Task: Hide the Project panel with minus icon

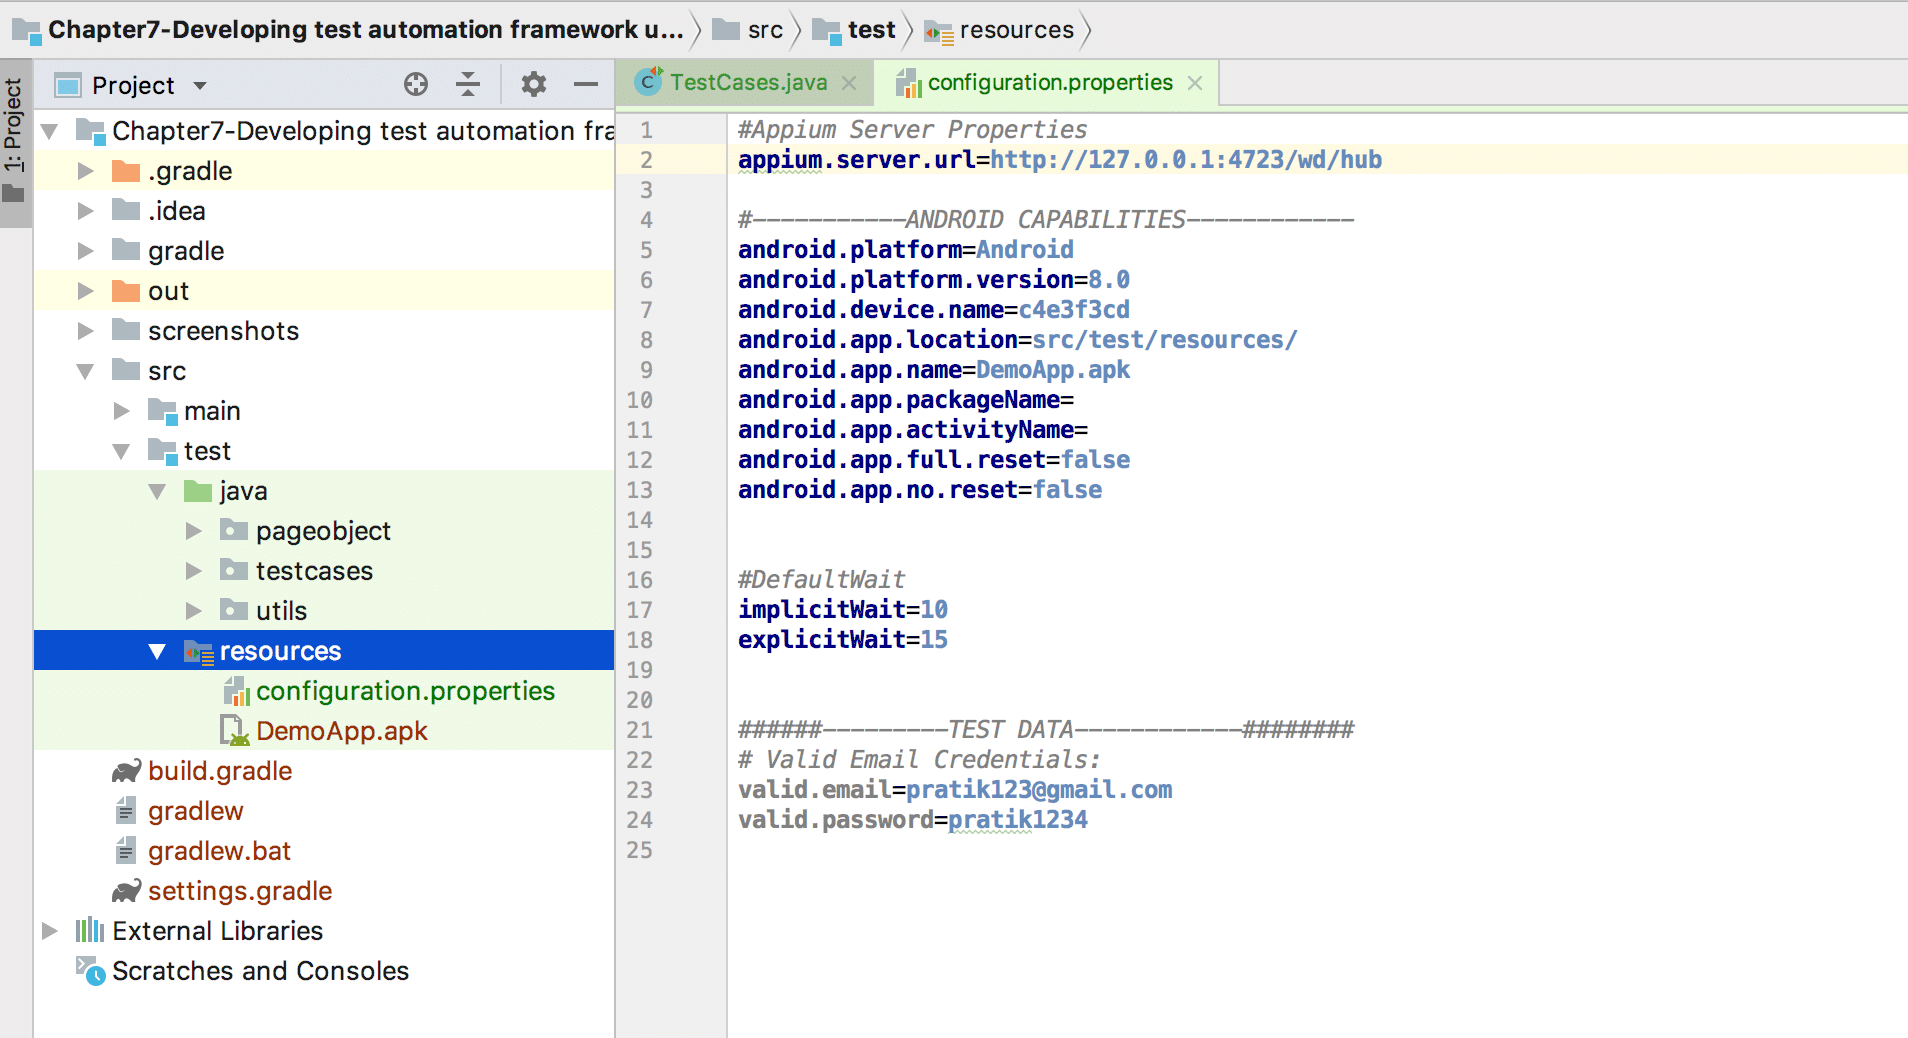Action: [x=586, y=85]
